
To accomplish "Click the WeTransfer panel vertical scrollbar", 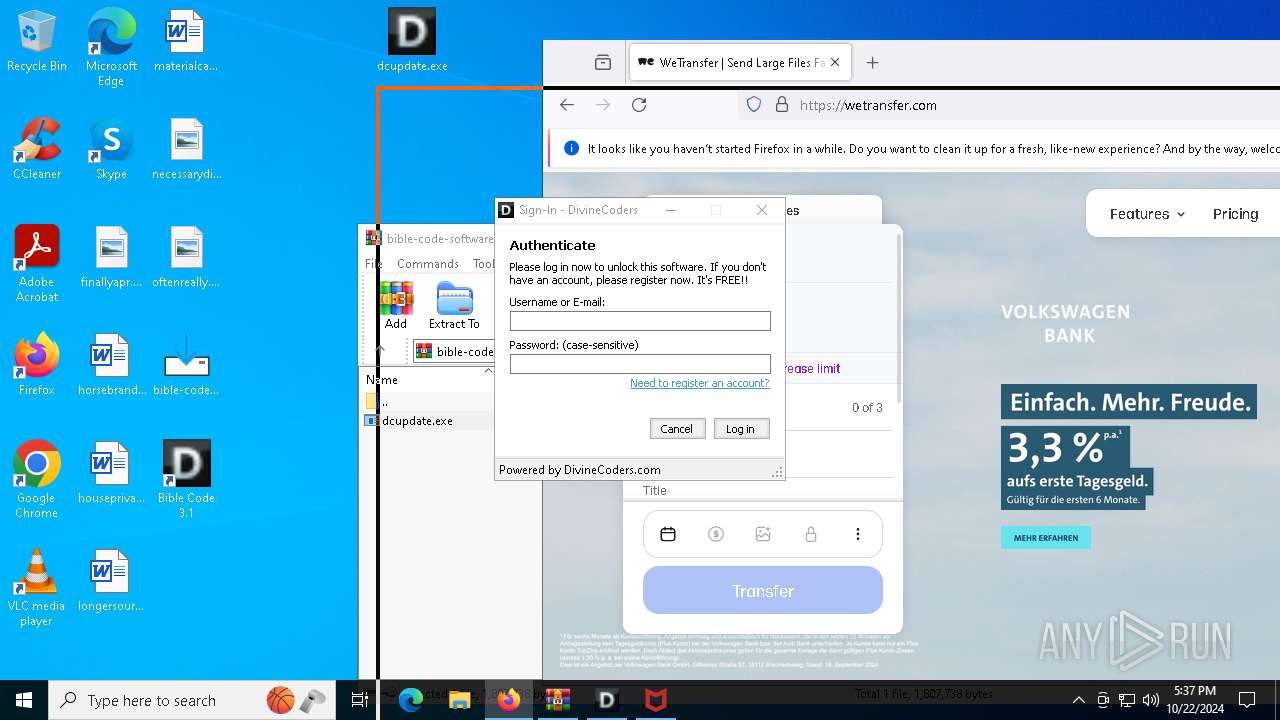I will tap(899, 318).
